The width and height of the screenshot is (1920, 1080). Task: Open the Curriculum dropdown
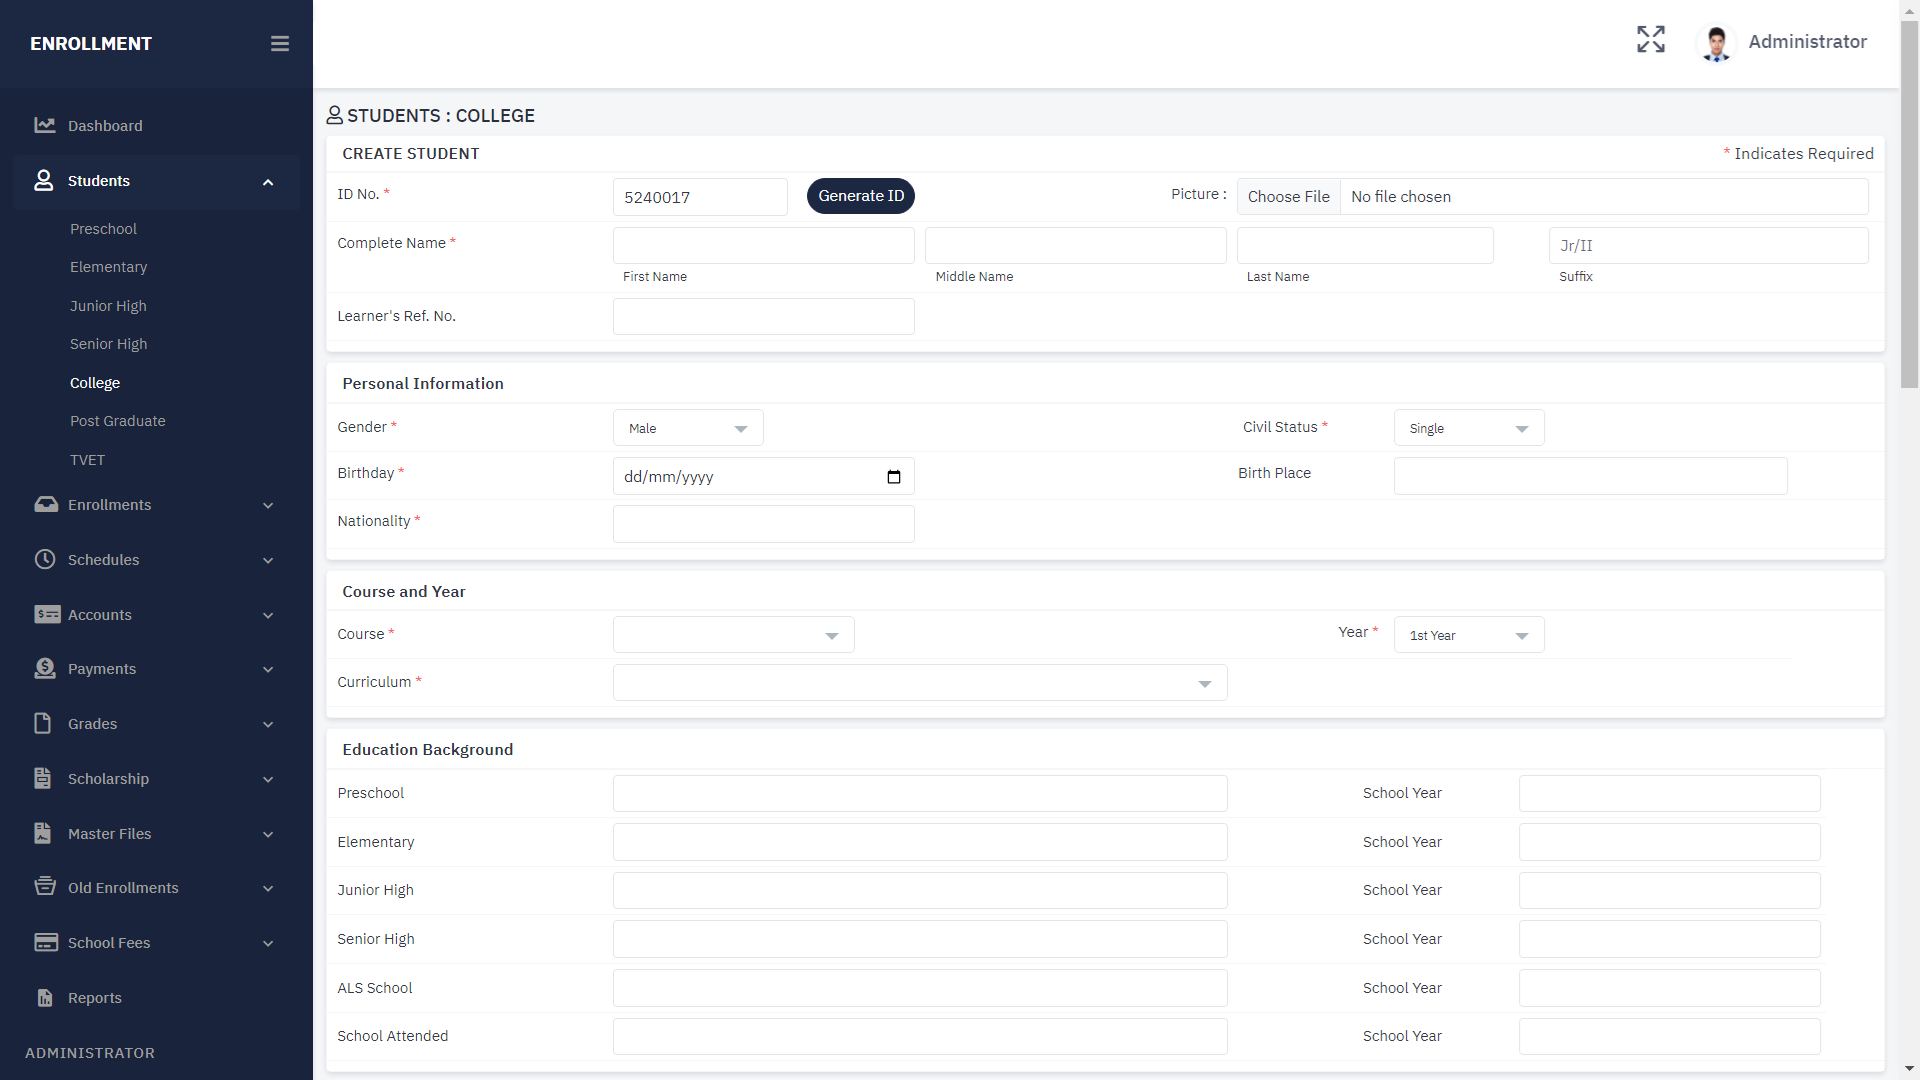[919, 683]
